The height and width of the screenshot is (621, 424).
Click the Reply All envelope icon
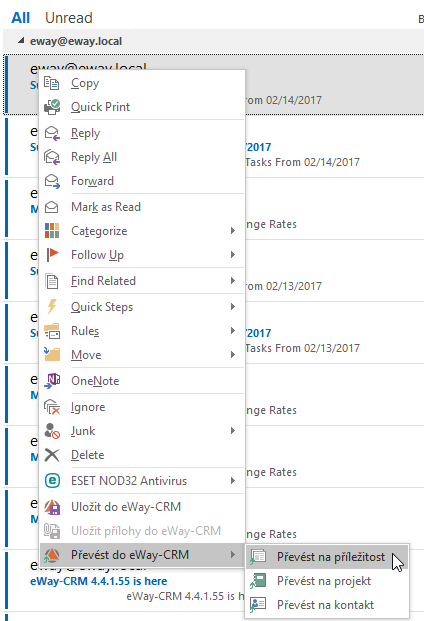coord(51,157)
